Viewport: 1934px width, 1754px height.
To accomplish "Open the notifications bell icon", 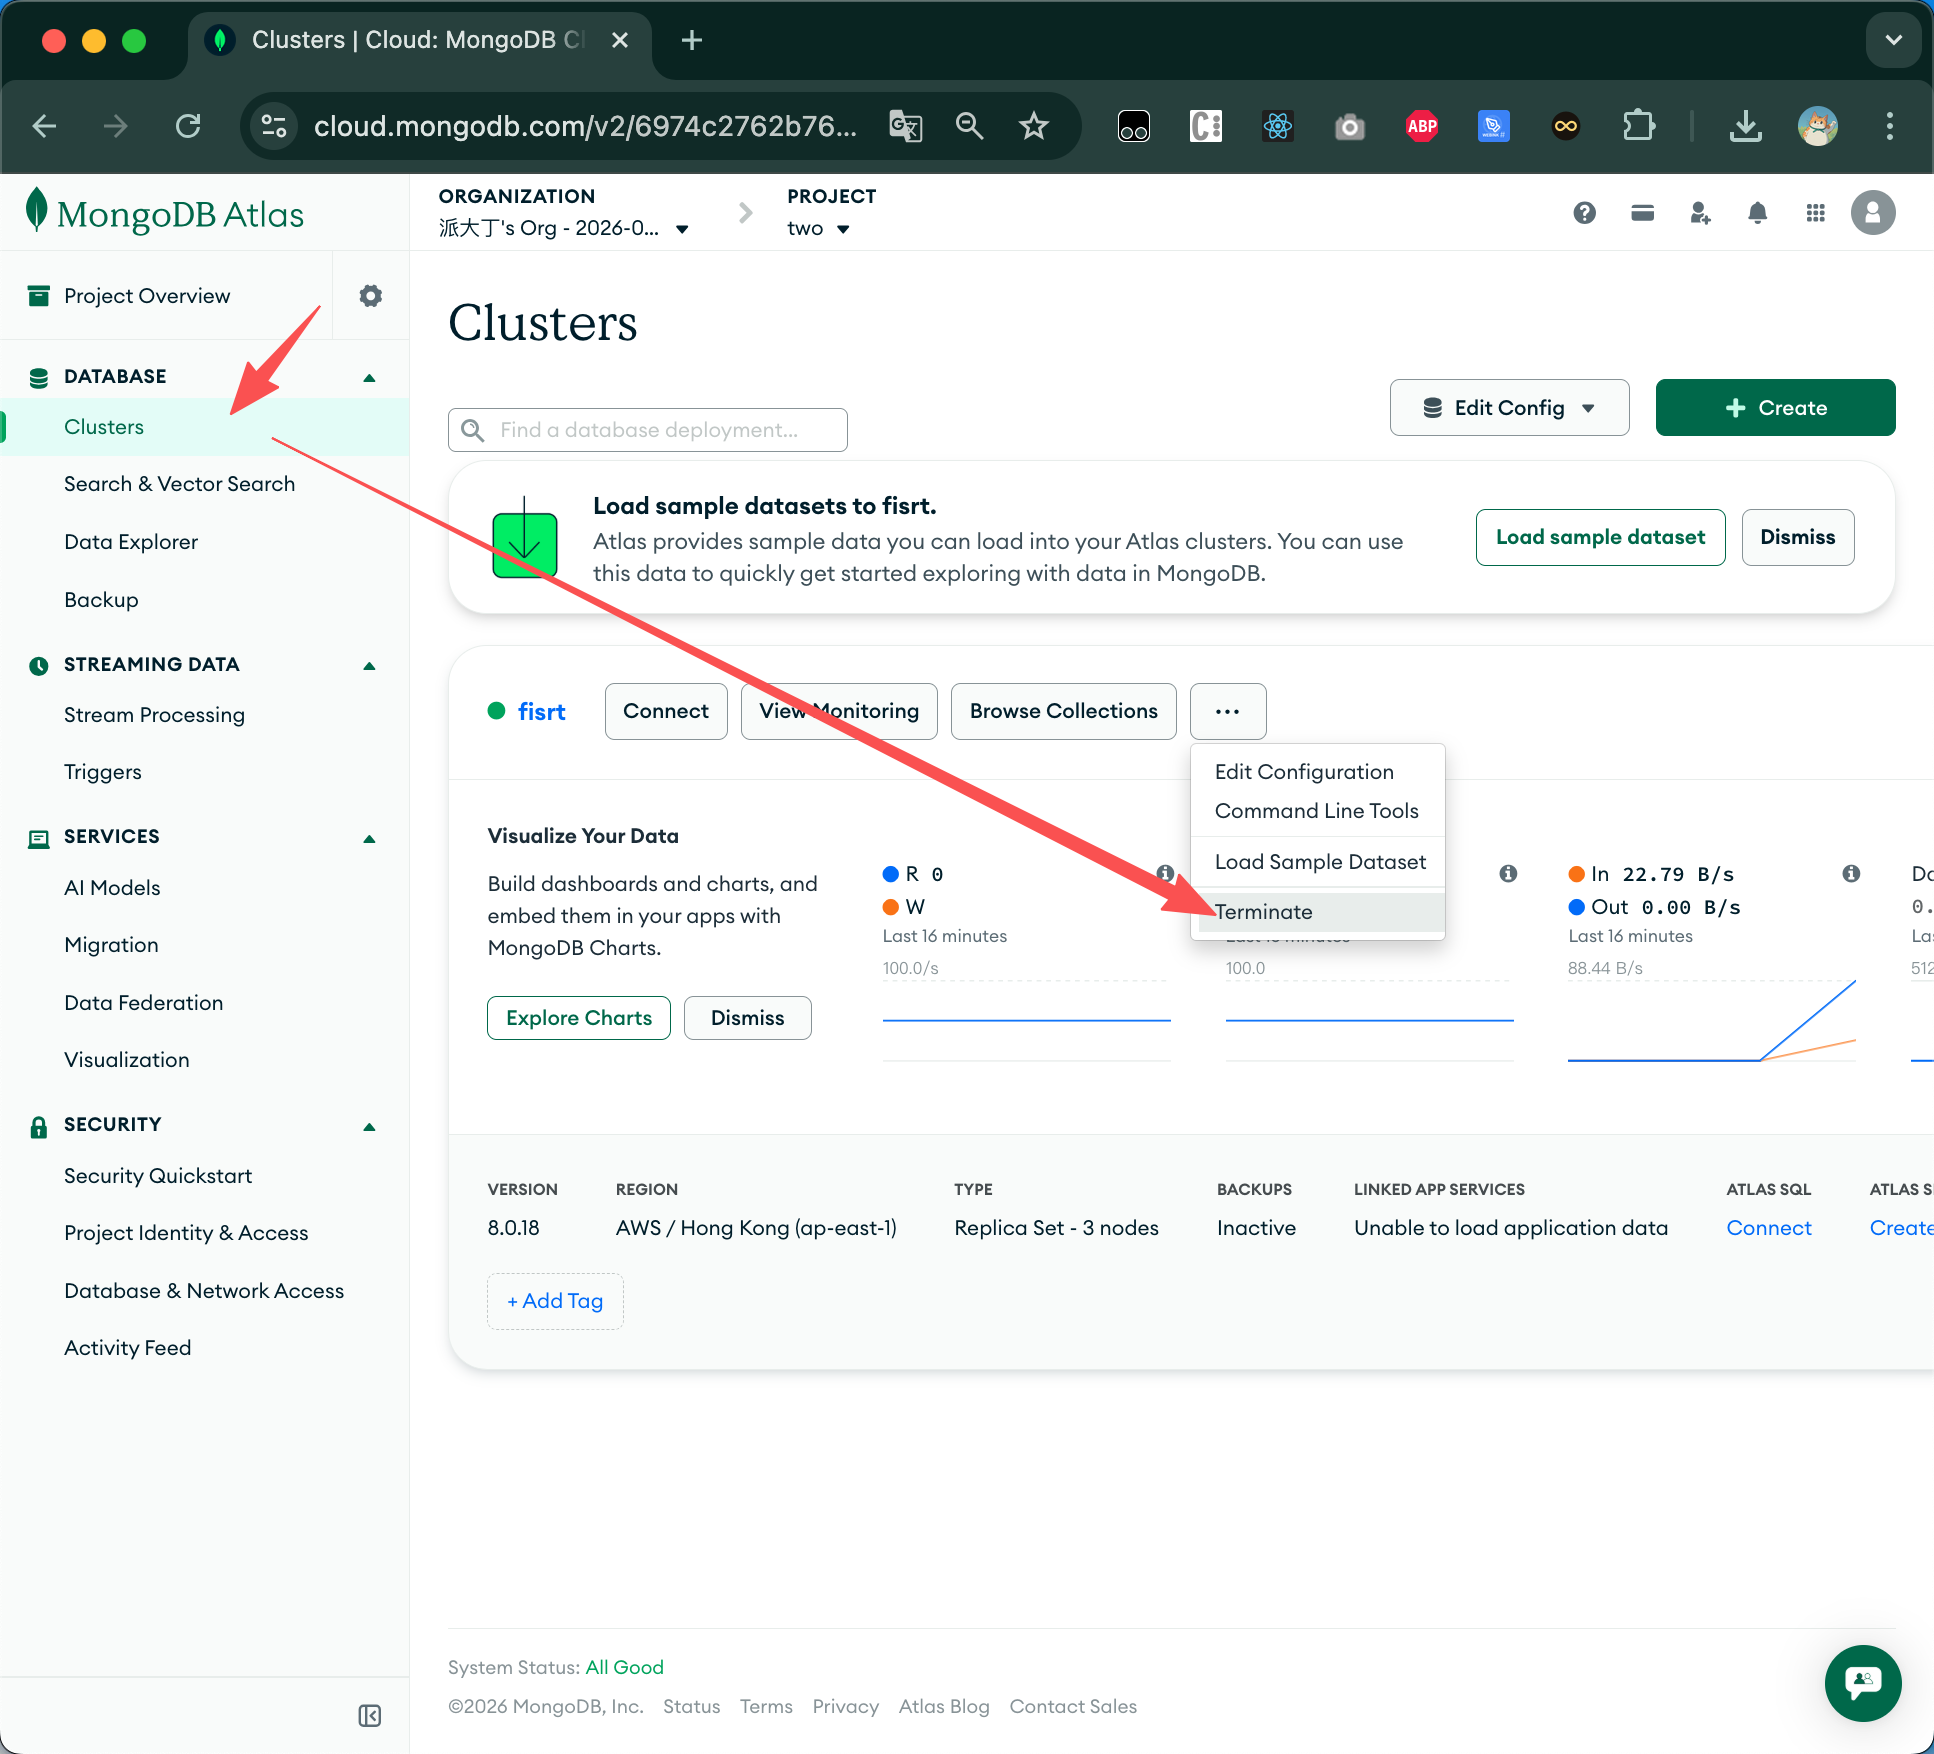I will [1757, 212].
